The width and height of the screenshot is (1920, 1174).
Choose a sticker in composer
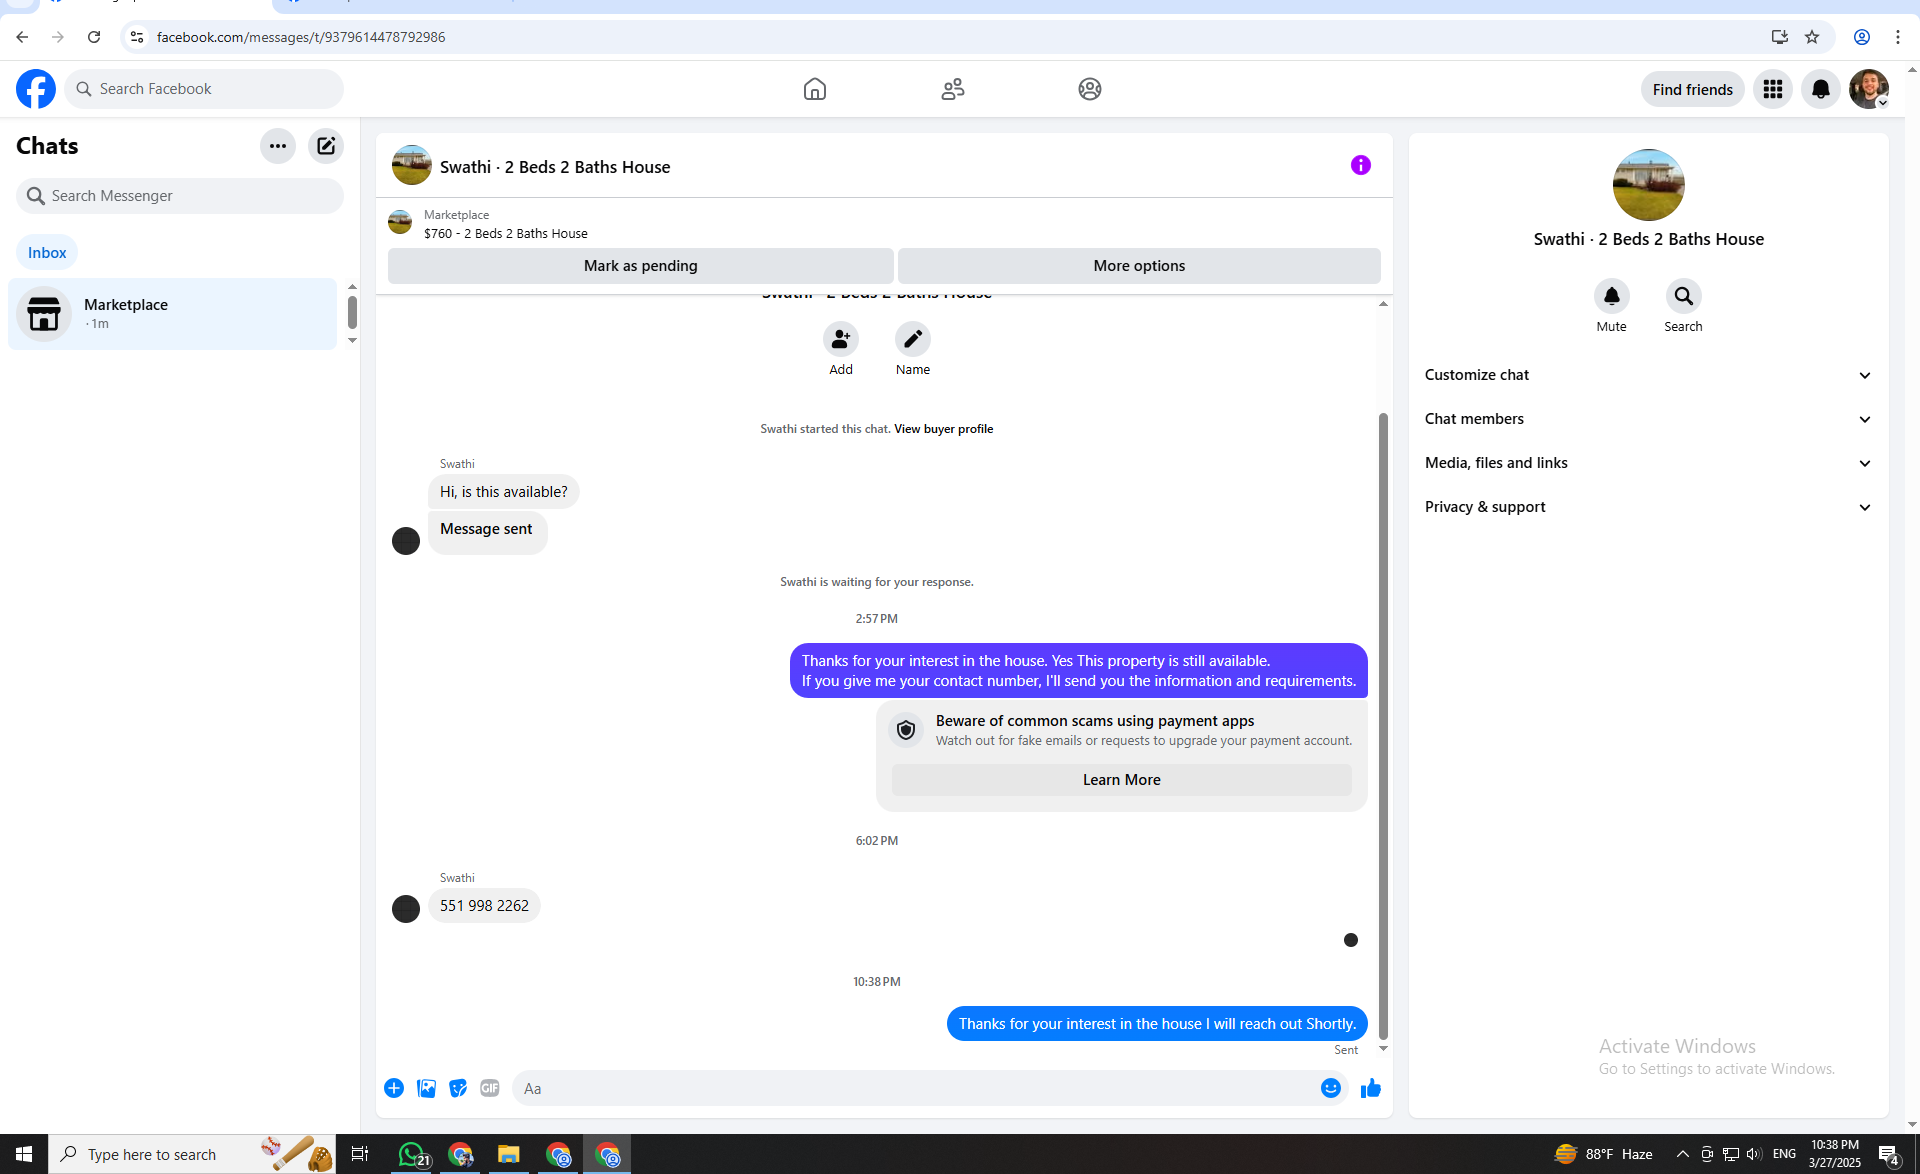[x=458, y=1088]
